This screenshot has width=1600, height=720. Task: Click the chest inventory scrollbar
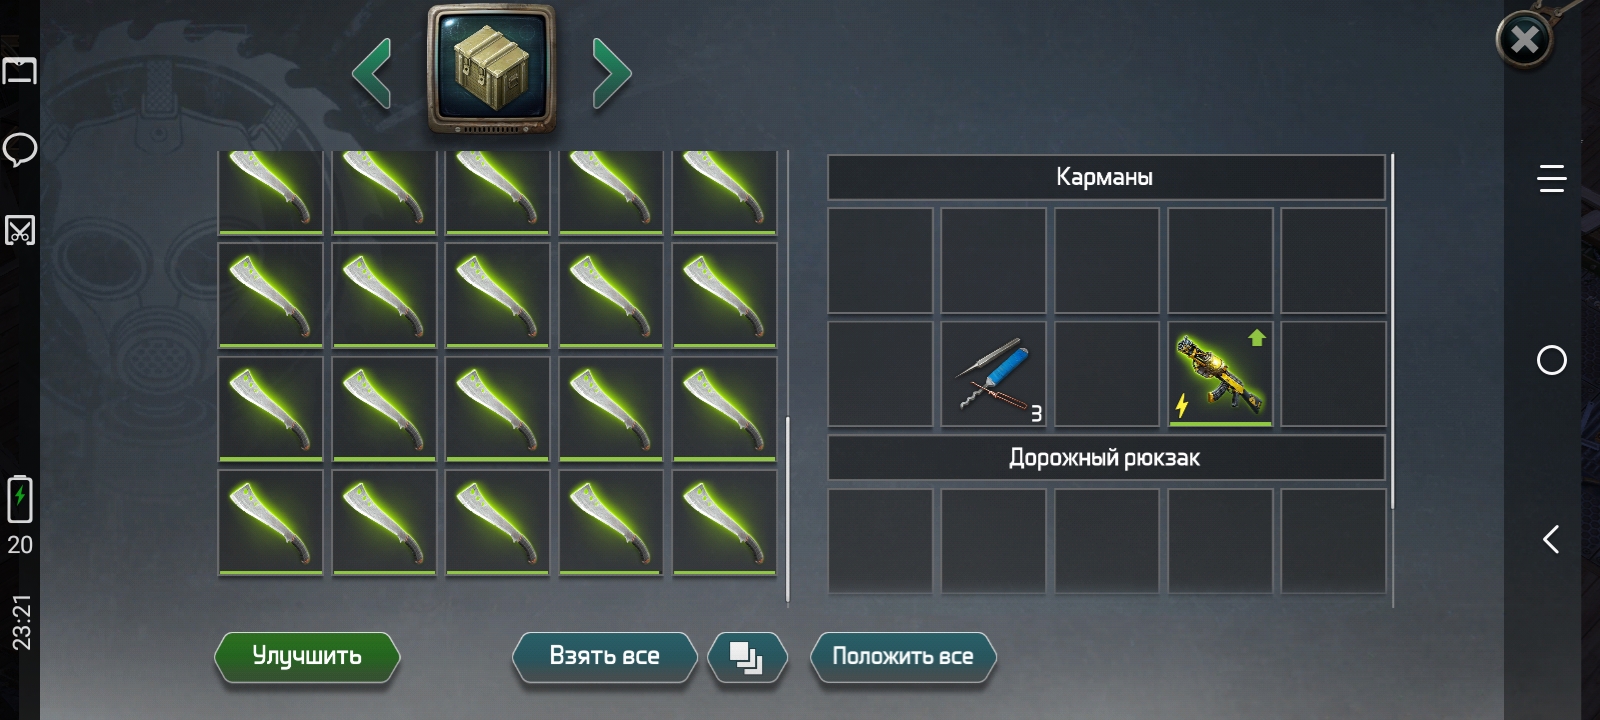[x=788, y=510]
